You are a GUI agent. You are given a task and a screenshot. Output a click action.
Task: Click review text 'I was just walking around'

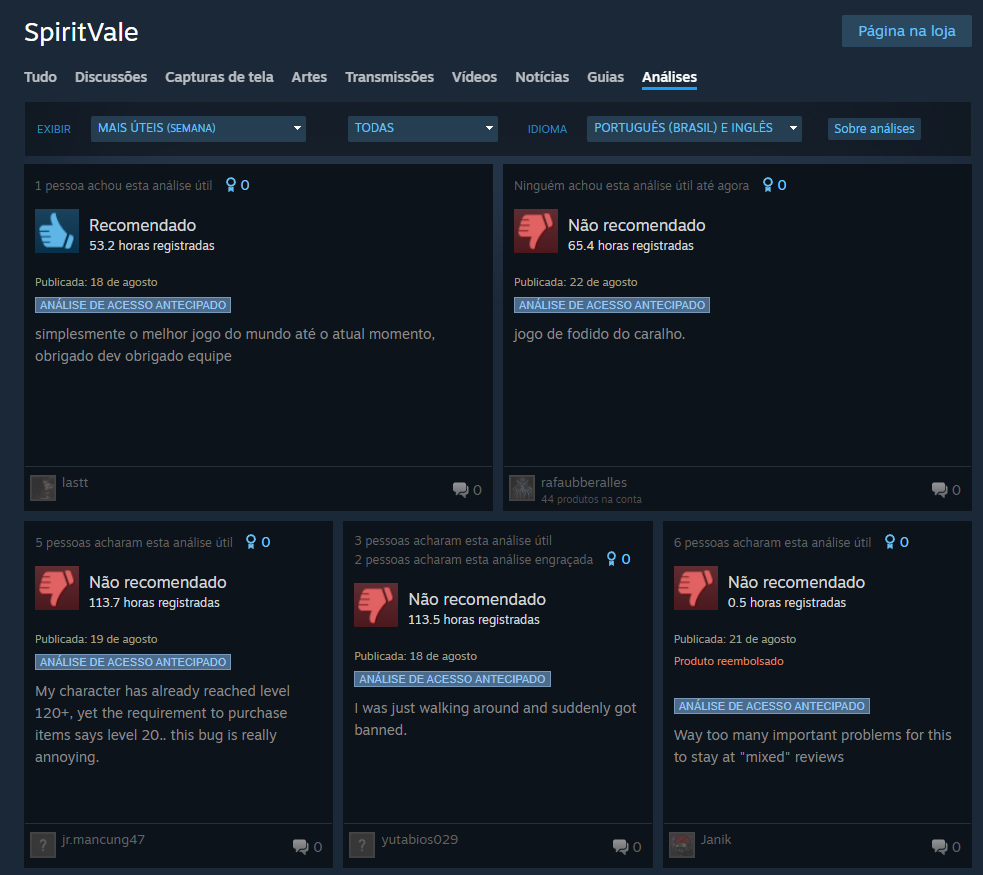coord(495,719)
